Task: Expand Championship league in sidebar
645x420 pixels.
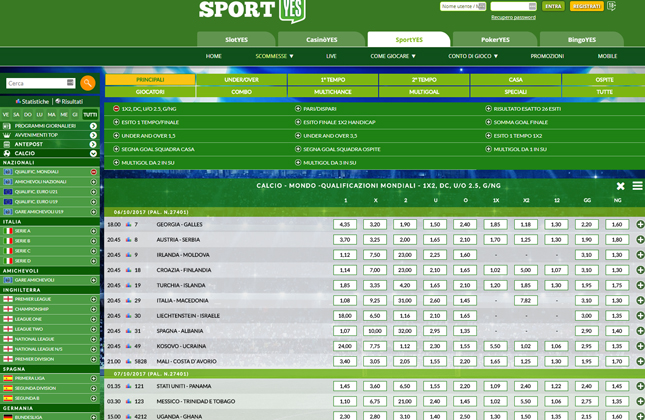Action: (x=93, y=309)
